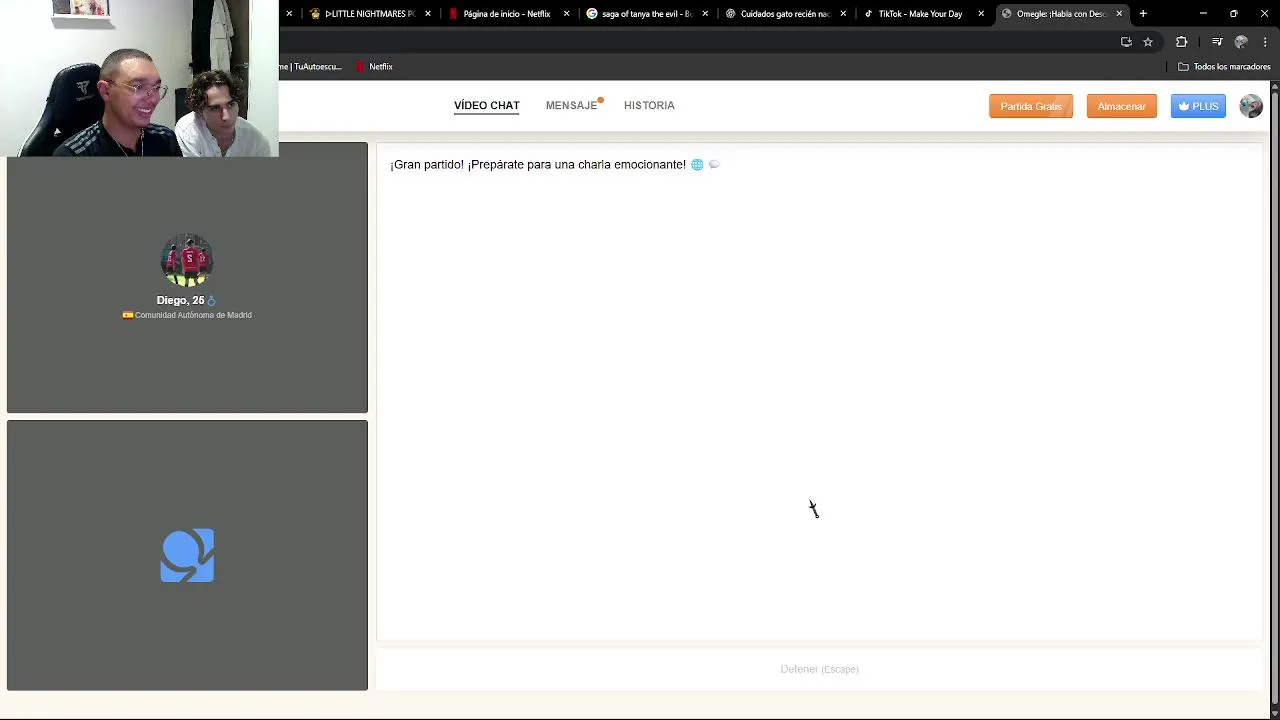Open a new browser tab
Image resolution: width=1280 pixels, height=720 pixels.
pos(1143,14)
